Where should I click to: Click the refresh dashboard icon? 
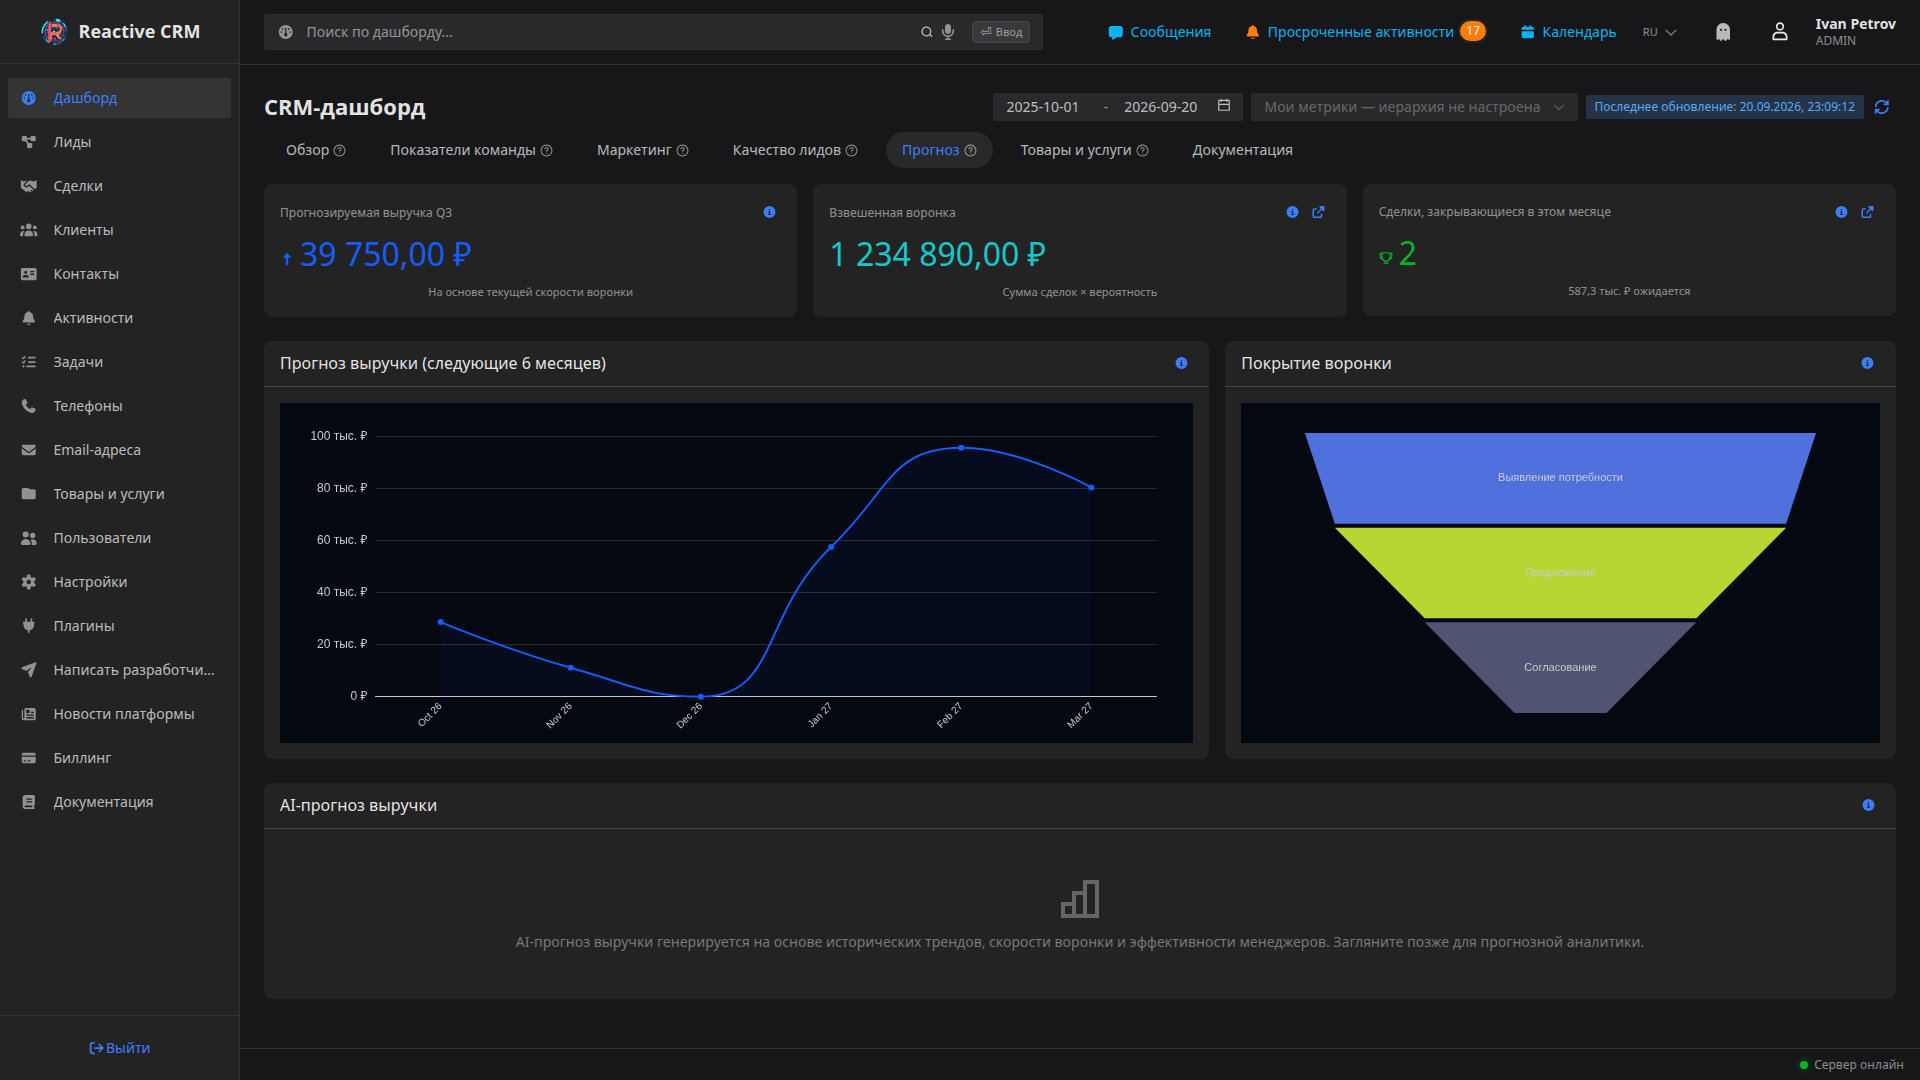(x=1881, y=107)
